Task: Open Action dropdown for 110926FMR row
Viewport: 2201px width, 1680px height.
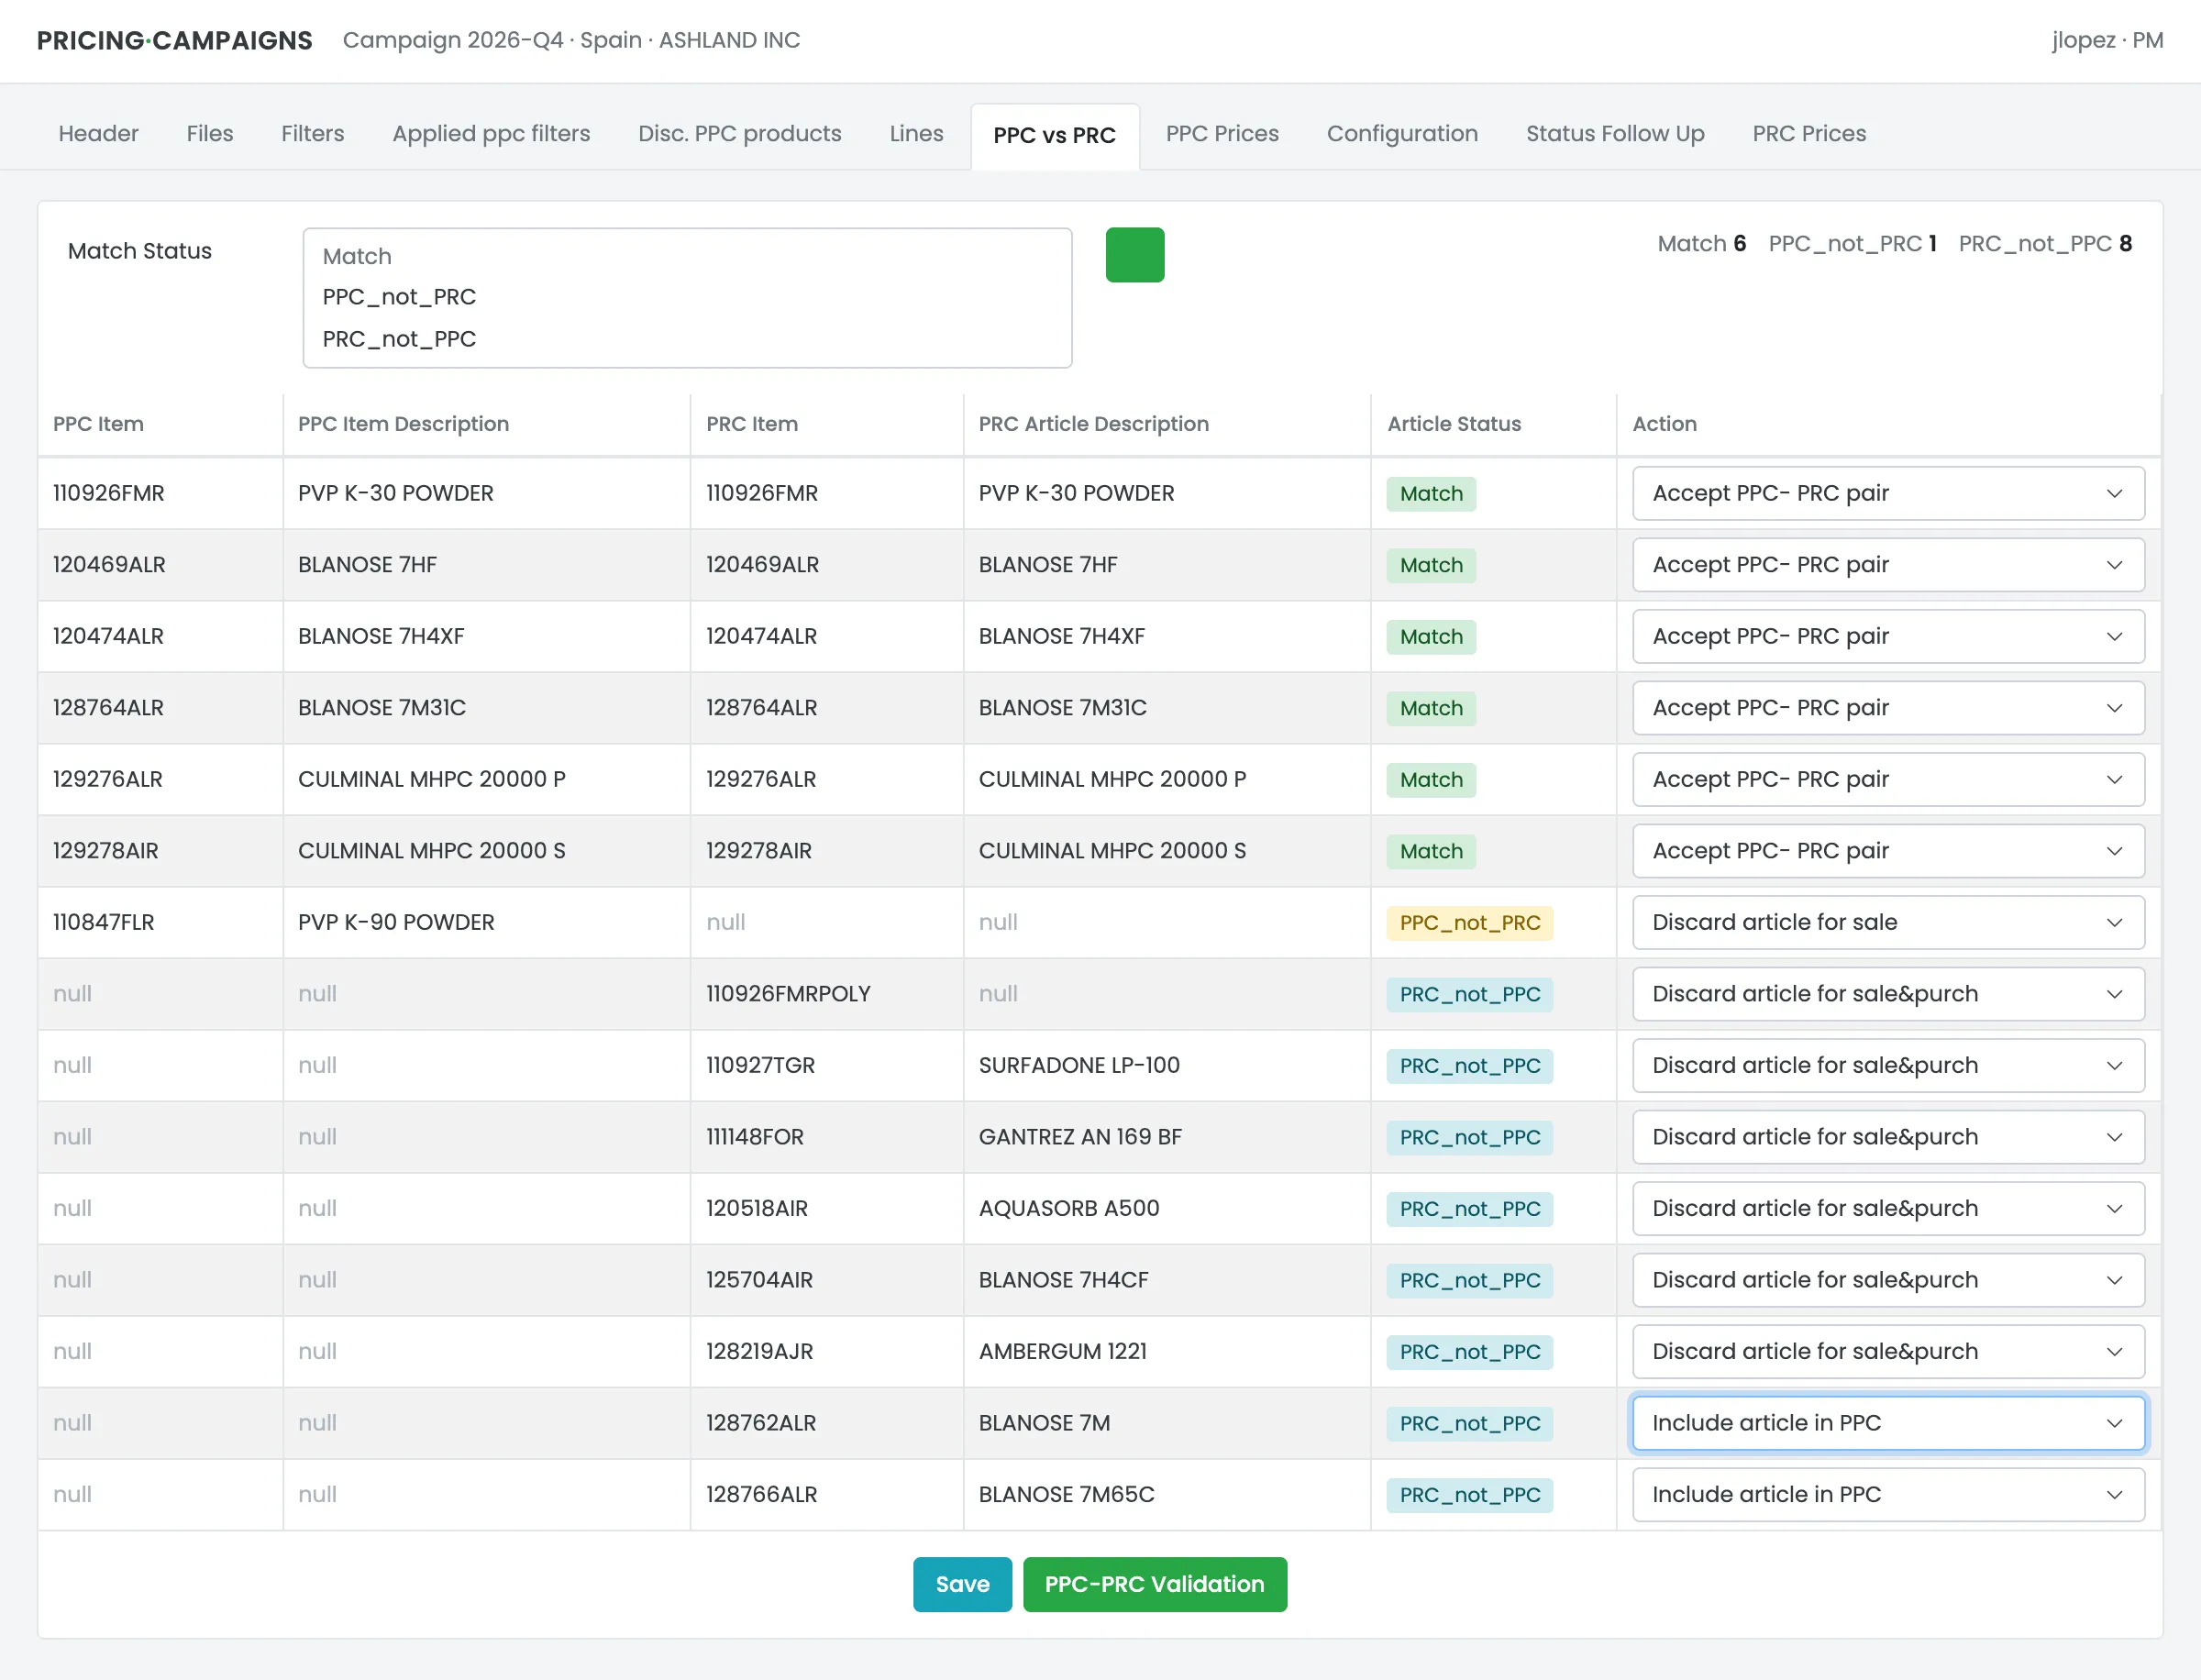Action: pyautogui.click(x=1888, y=494)
